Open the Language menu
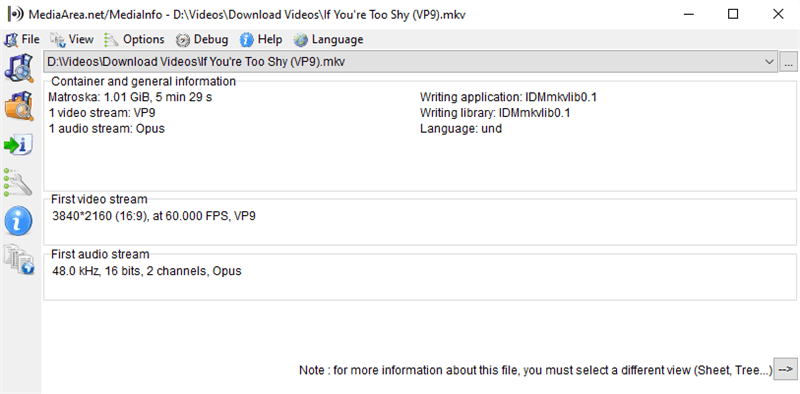Screen dimensions: 800x394 (329, 39)
